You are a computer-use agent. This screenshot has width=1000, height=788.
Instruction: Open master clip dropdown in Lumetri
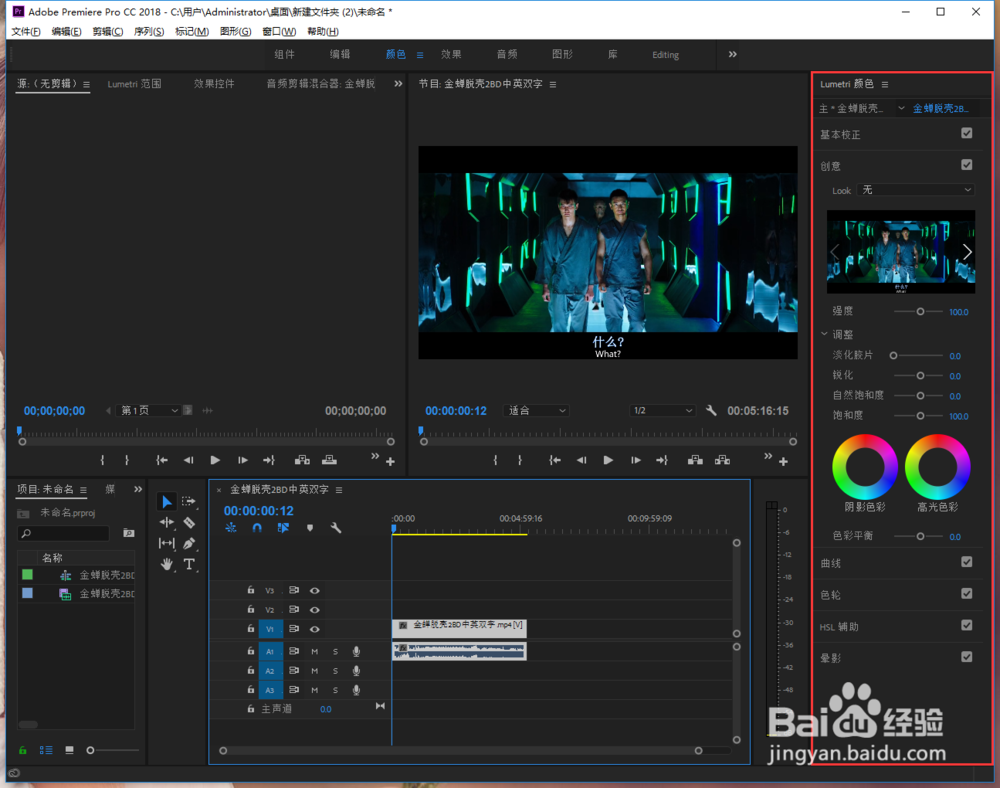(x=901, y=108)
